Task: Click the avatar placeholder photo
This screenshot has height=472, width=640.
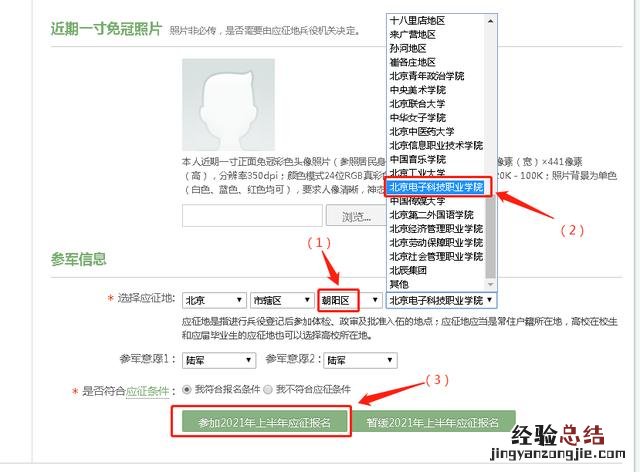Action: 228,105
